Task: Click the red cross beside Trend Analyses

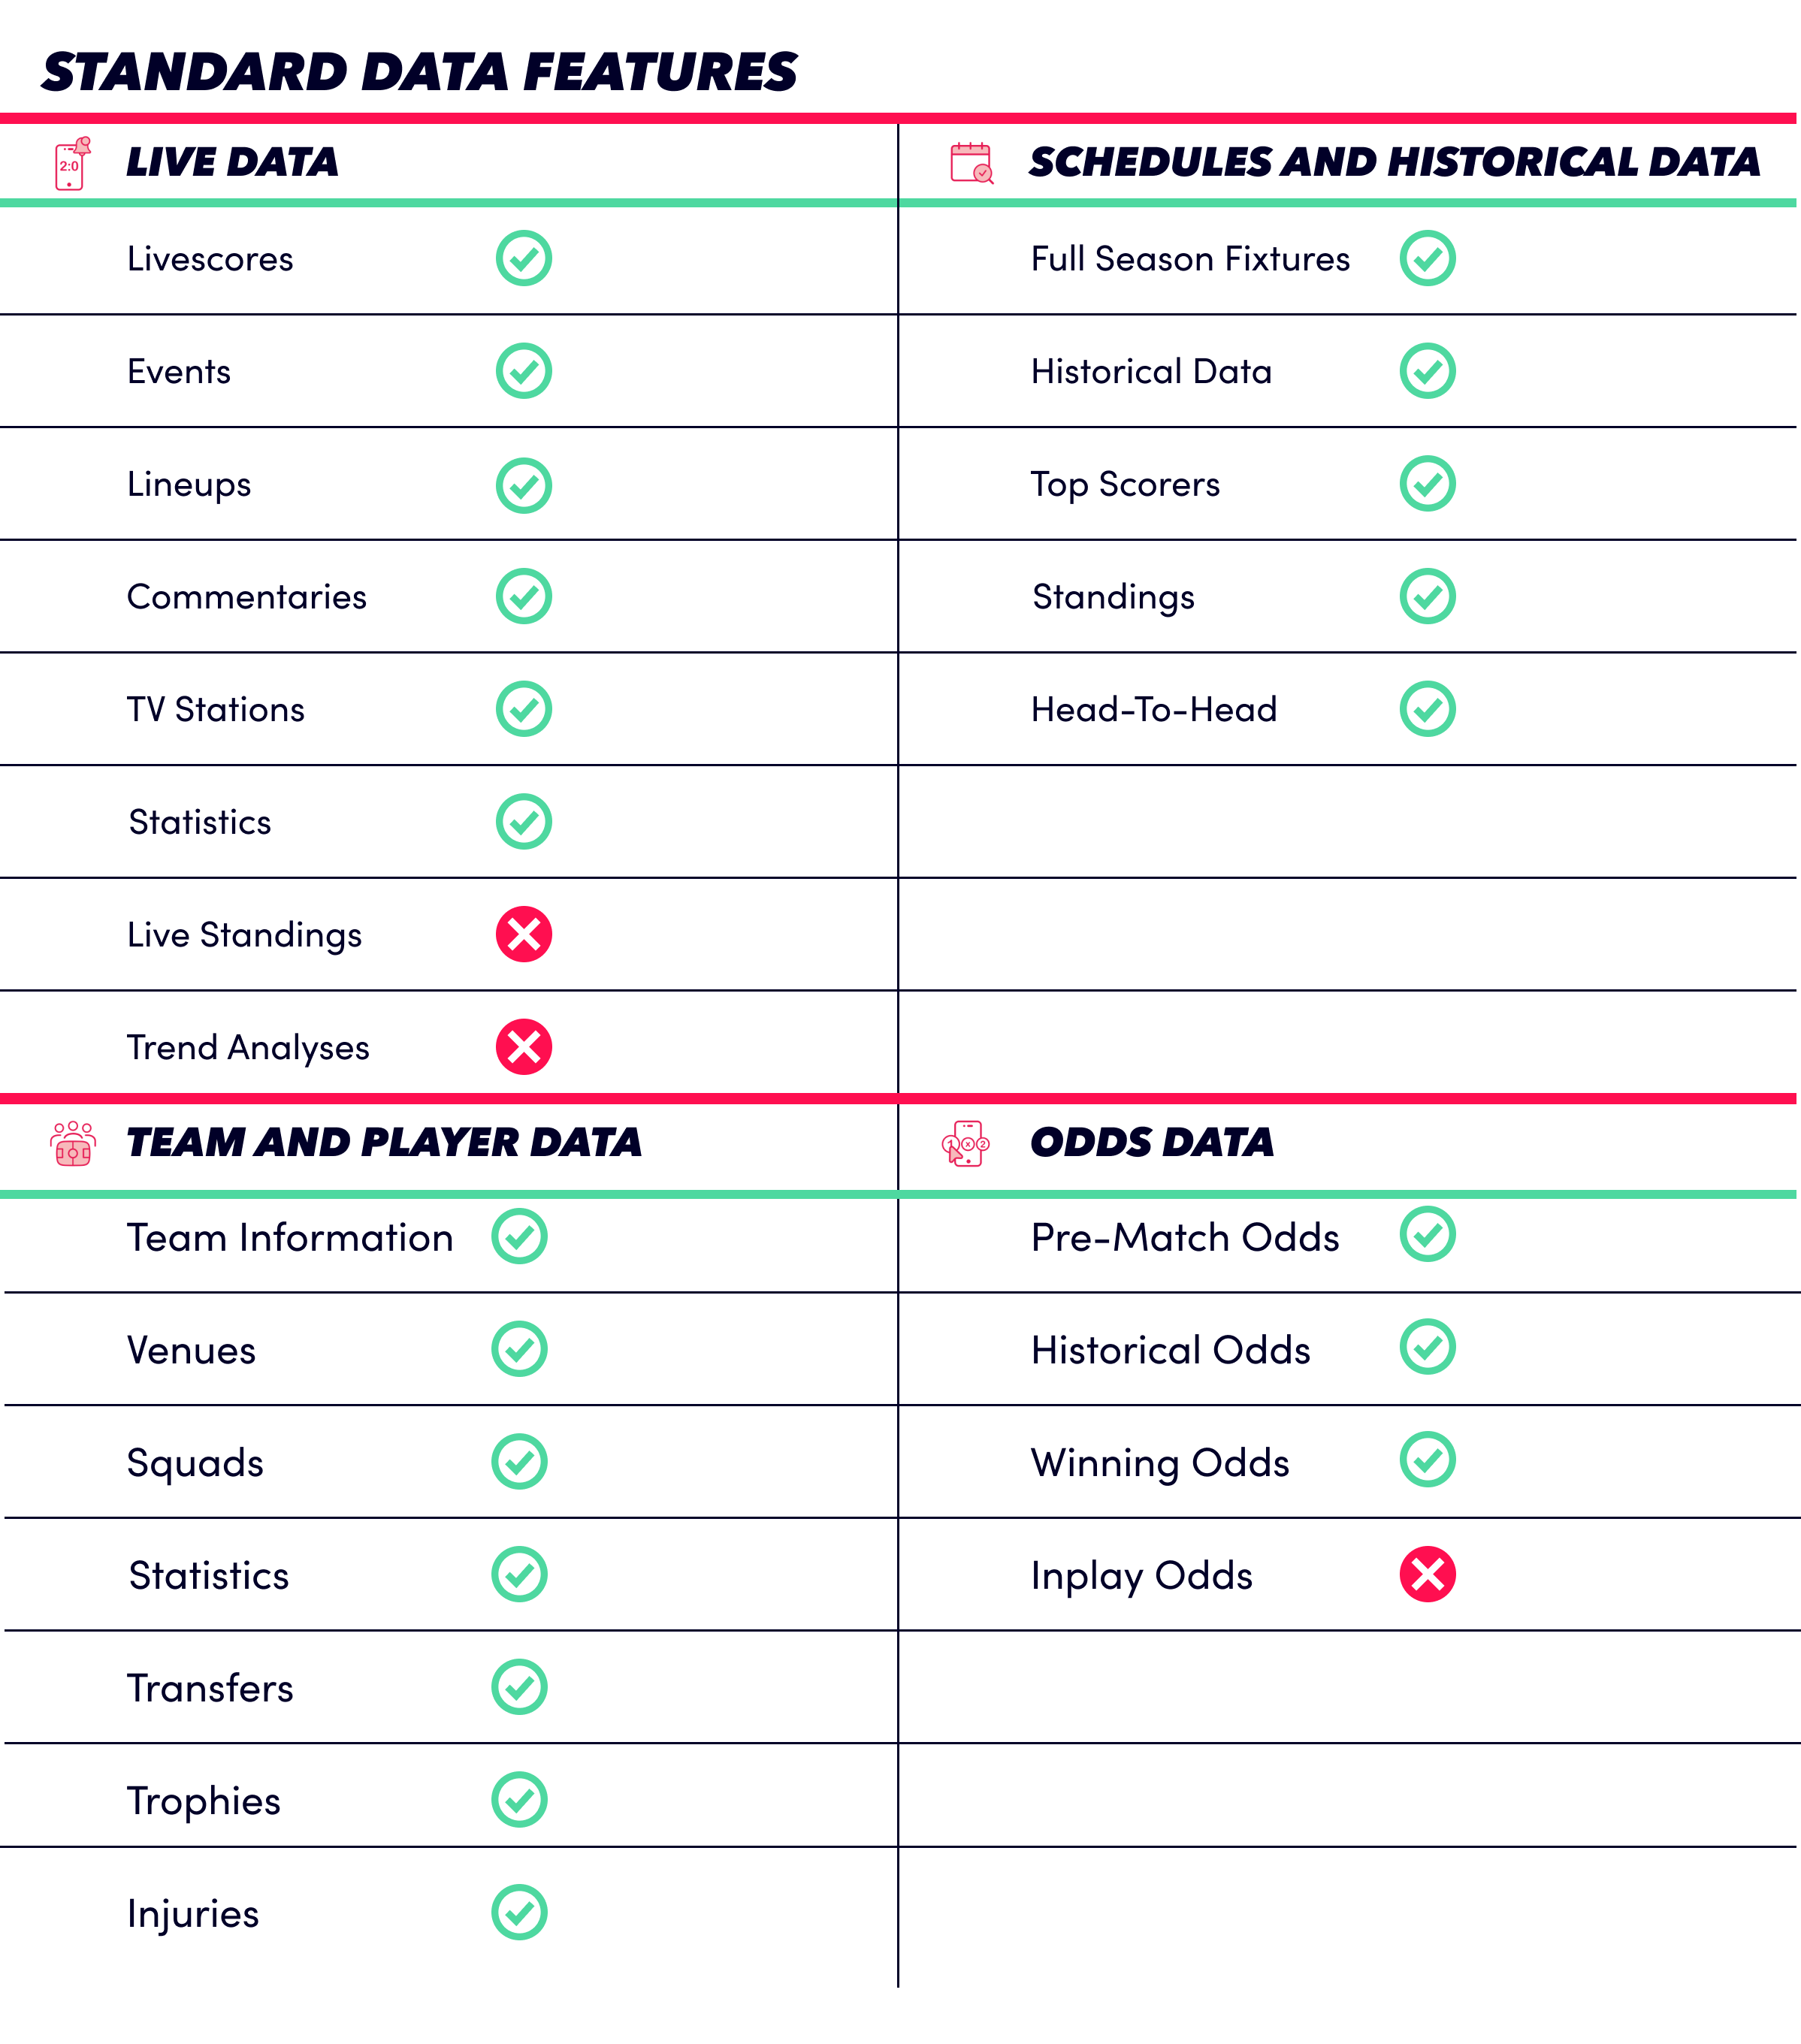Action: pyautogui.click(x=524, y=1047)
